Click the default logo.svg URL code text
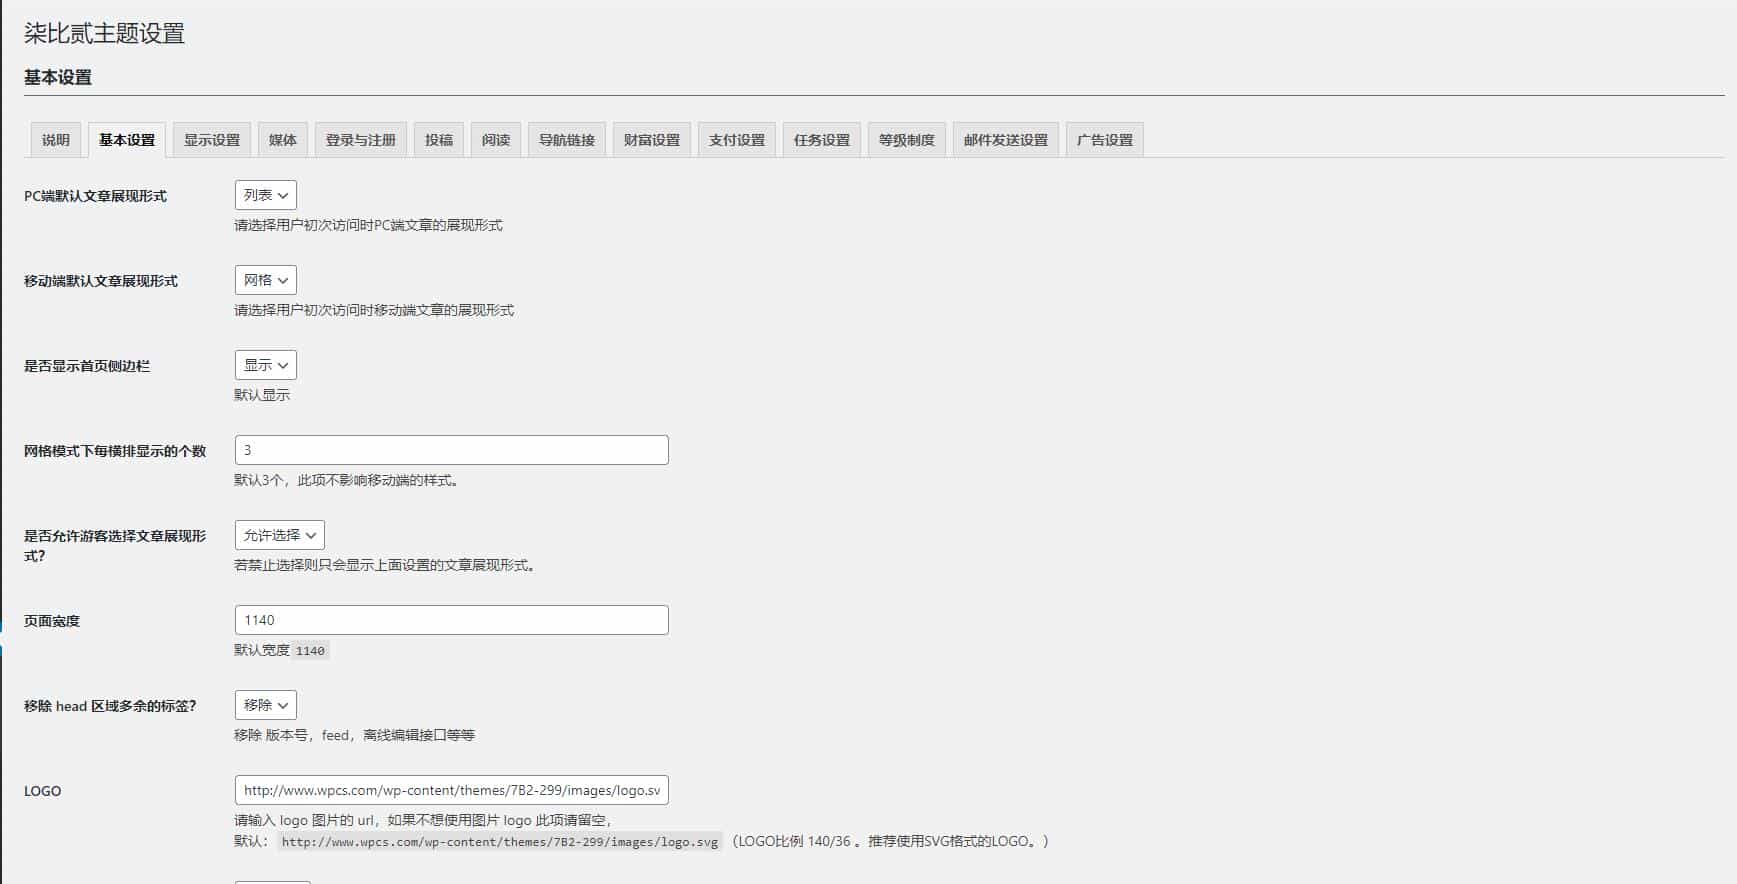 tap(500, 842)
